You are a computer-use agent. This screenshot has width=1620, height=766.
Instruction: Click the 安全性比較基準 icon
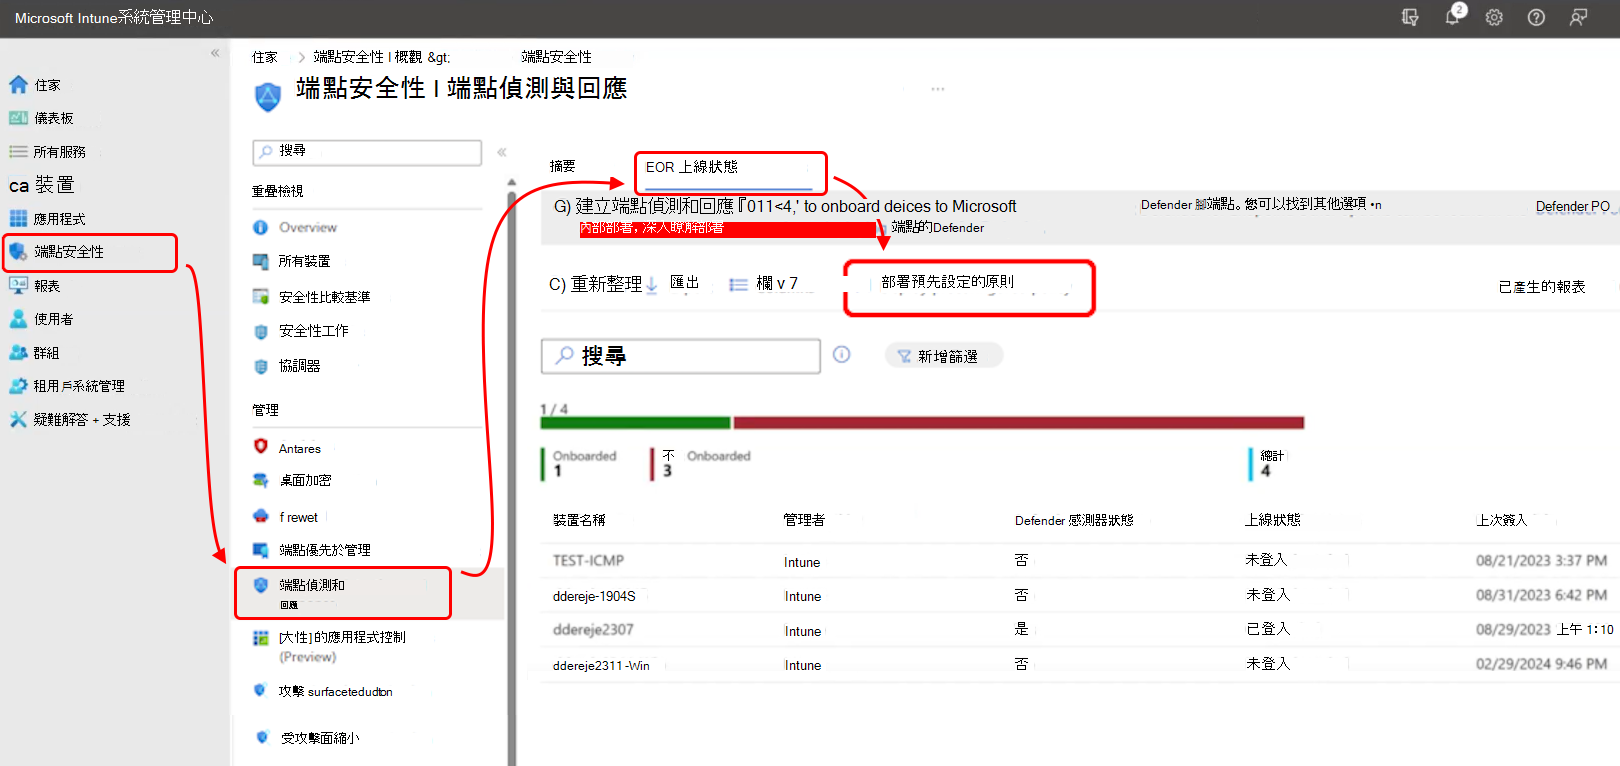pos(260,296)
